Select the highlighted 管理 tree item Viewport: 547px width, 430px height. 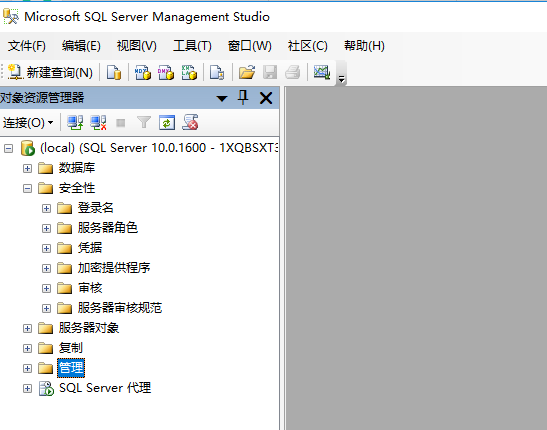(71, 368)
